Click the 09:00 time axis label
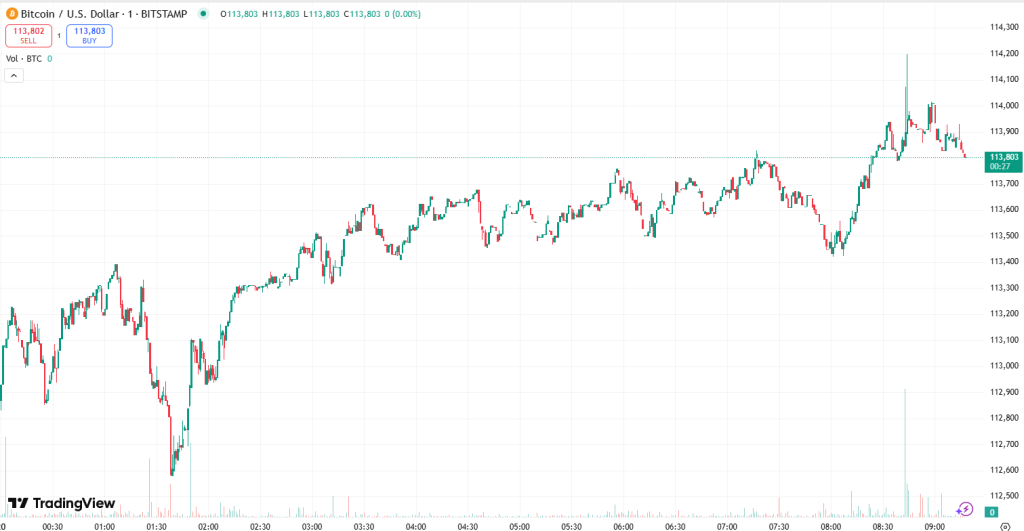 click(934, 526)
